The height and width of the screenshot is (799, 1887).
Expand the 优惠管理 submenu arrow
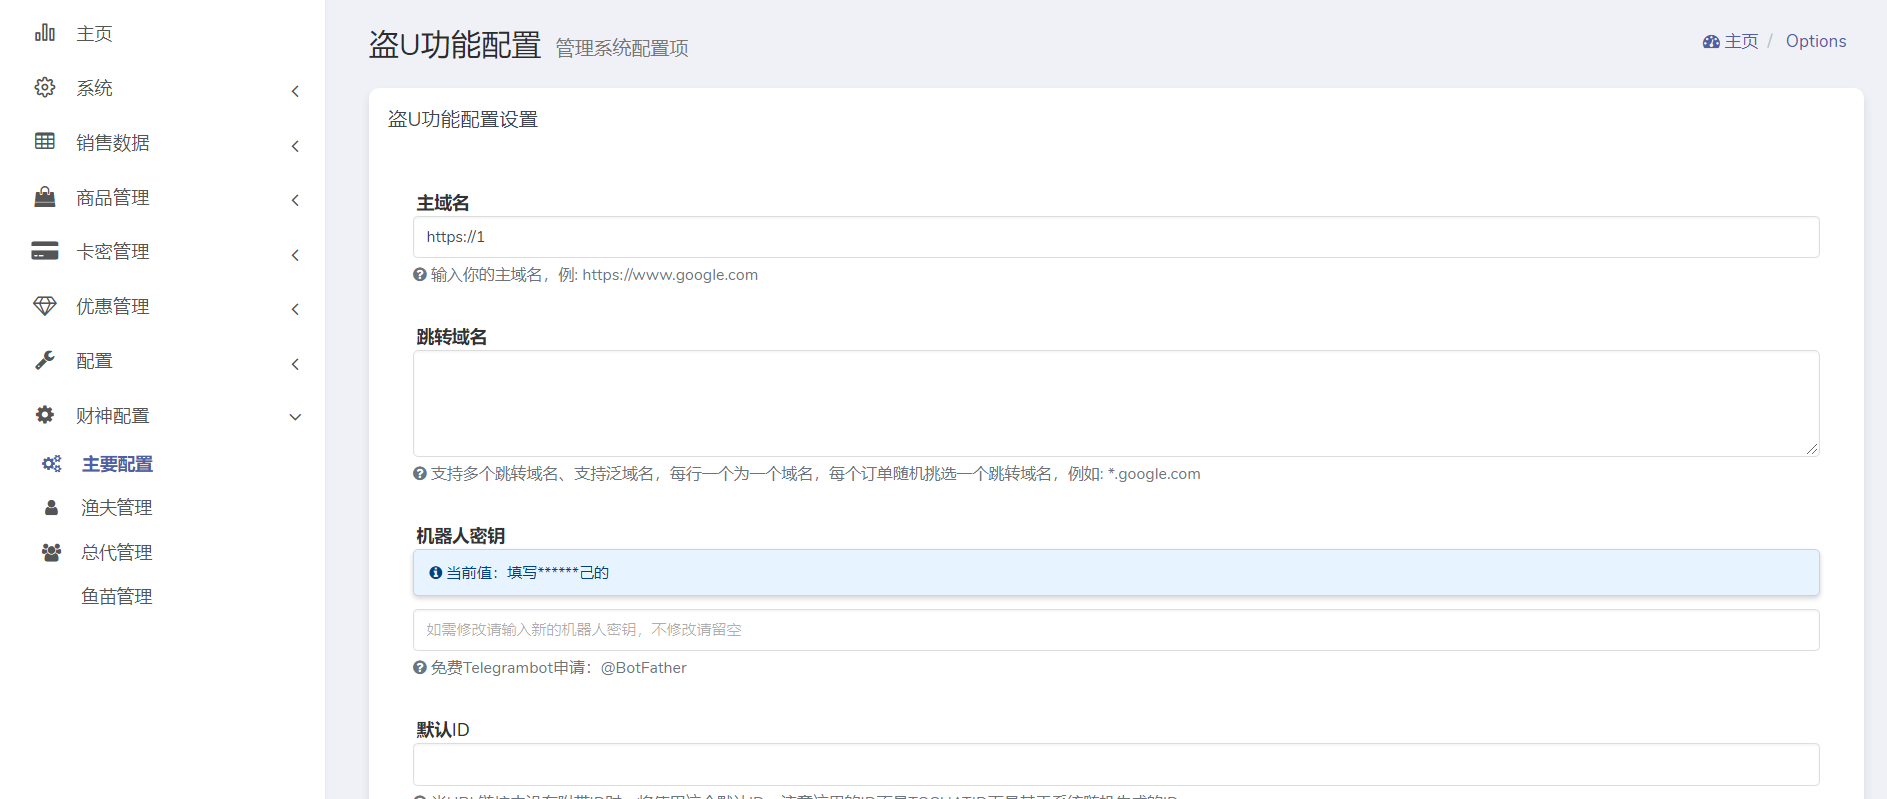(295, 309)
